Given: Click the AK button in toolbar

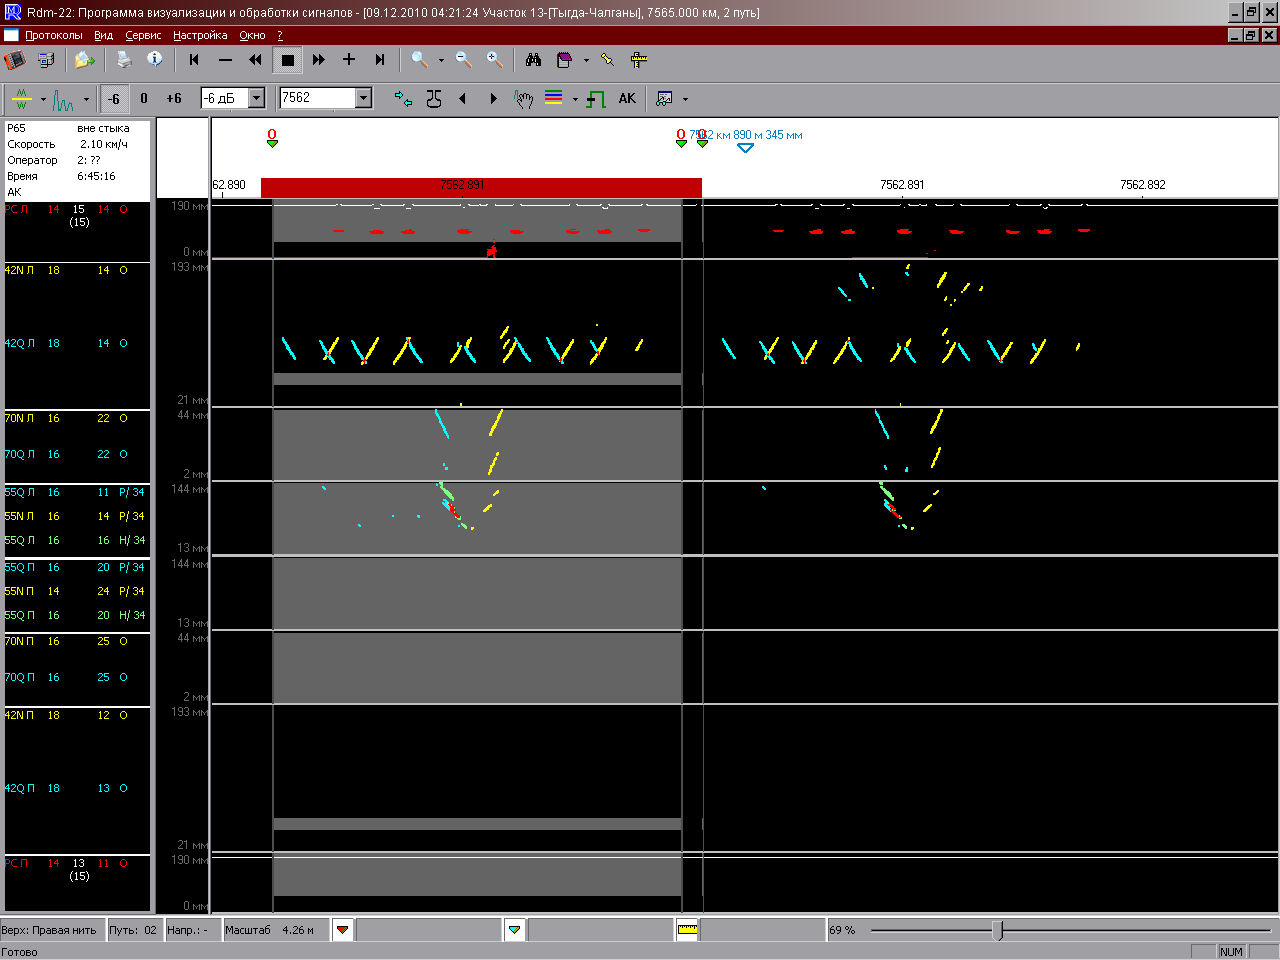Looking at the screenshot, I should (627, 99).
